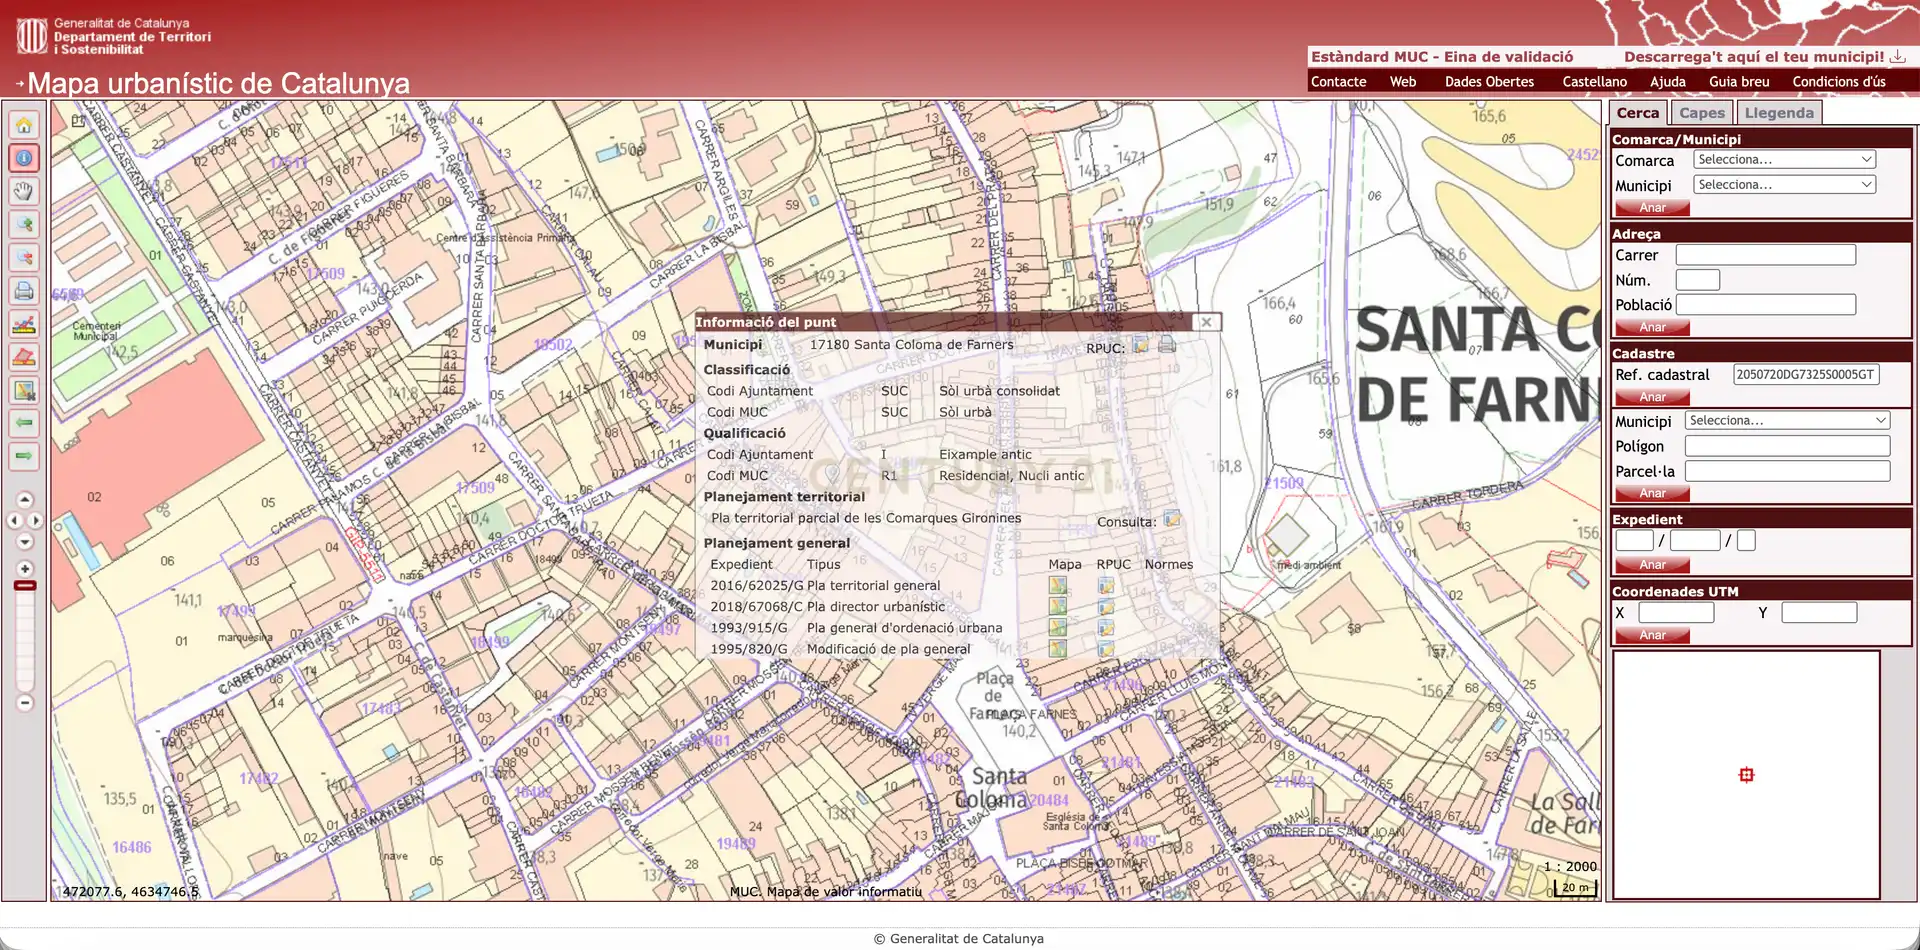The image size is (1920, 950).
Task: Click Anar button below Ref. cadastral
Action: click(1652, 397)
